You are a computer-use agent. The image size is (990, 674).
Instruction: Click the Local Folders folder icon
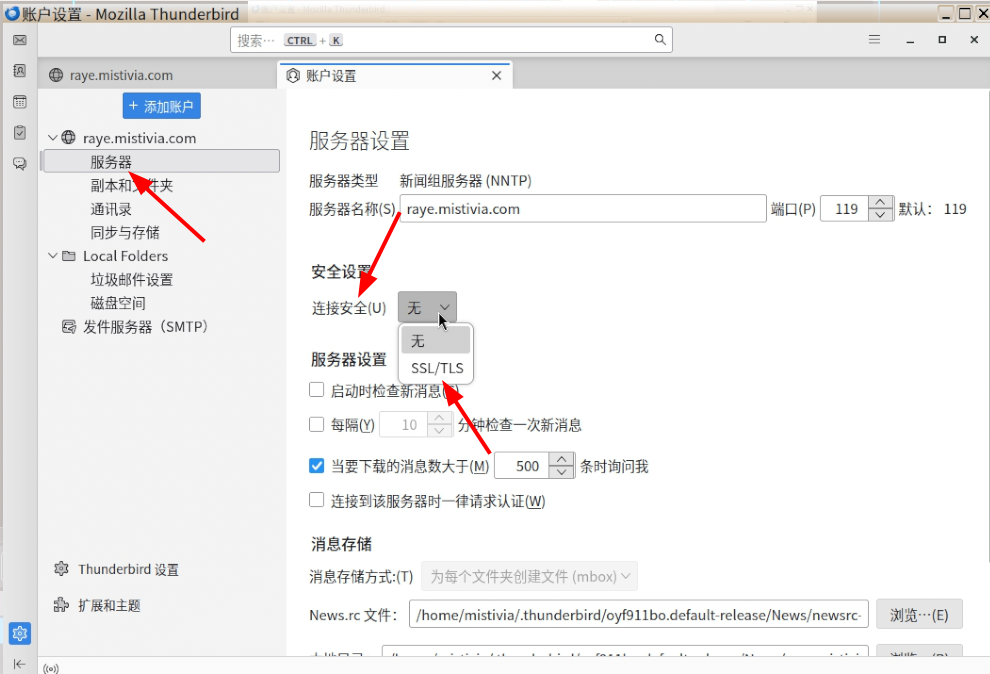point(69,256)
